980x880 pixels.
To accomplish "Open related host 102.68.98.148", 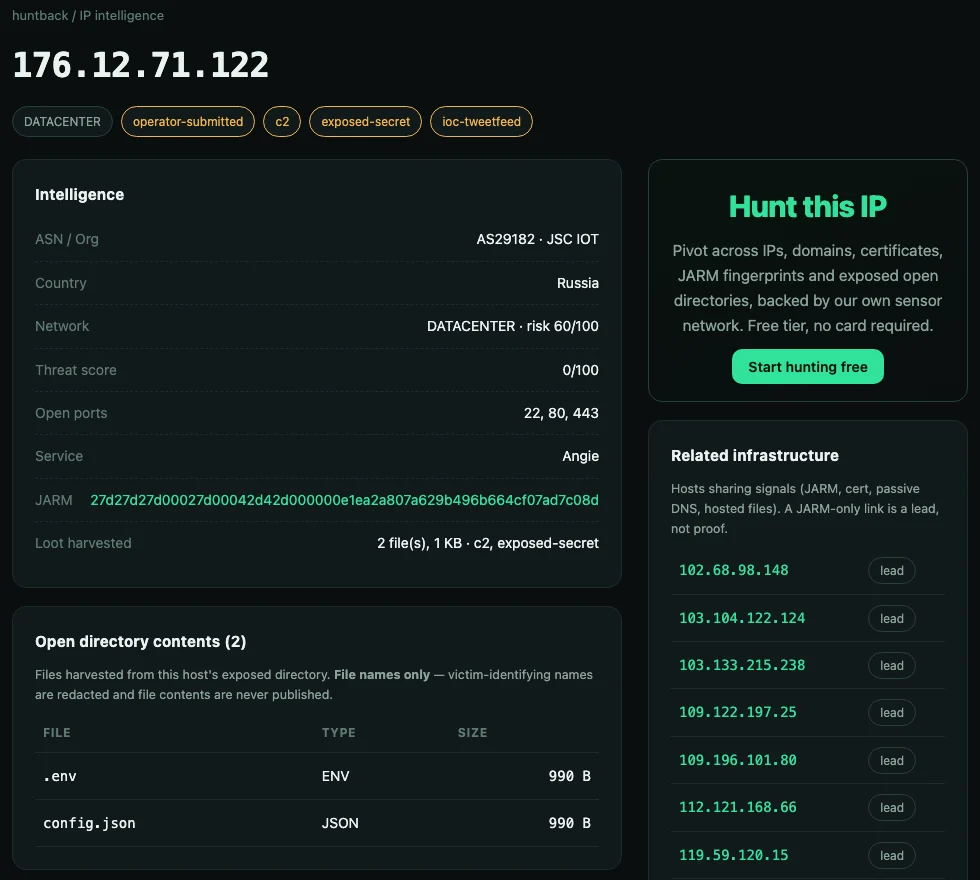I will click(733, 570).
